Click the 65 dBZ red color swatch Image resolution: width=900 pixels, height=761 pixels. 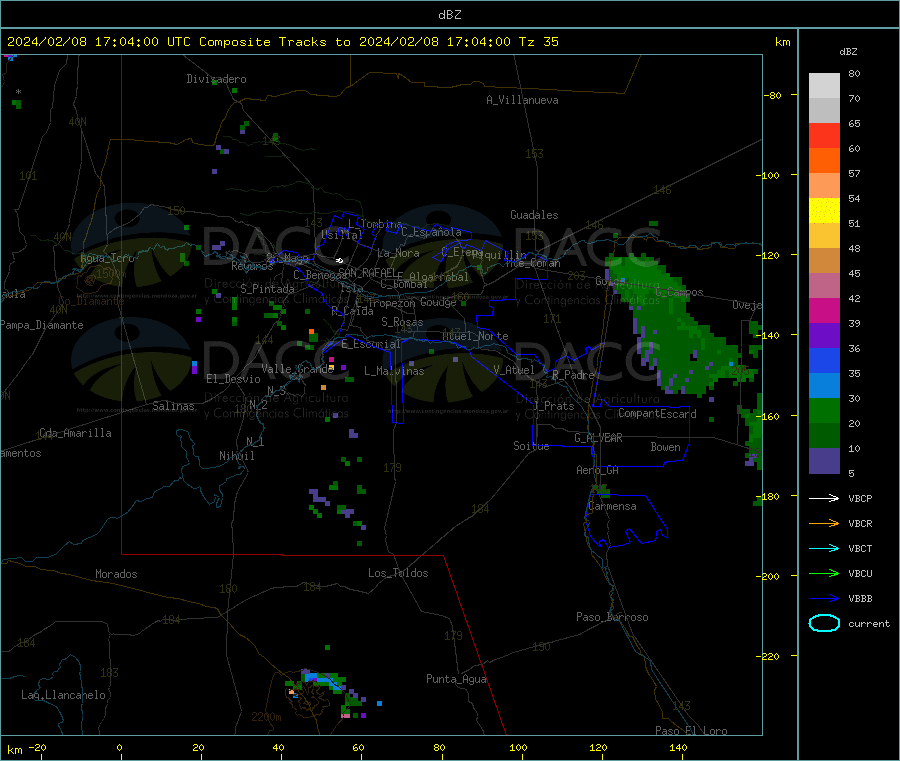coord(824,135)
